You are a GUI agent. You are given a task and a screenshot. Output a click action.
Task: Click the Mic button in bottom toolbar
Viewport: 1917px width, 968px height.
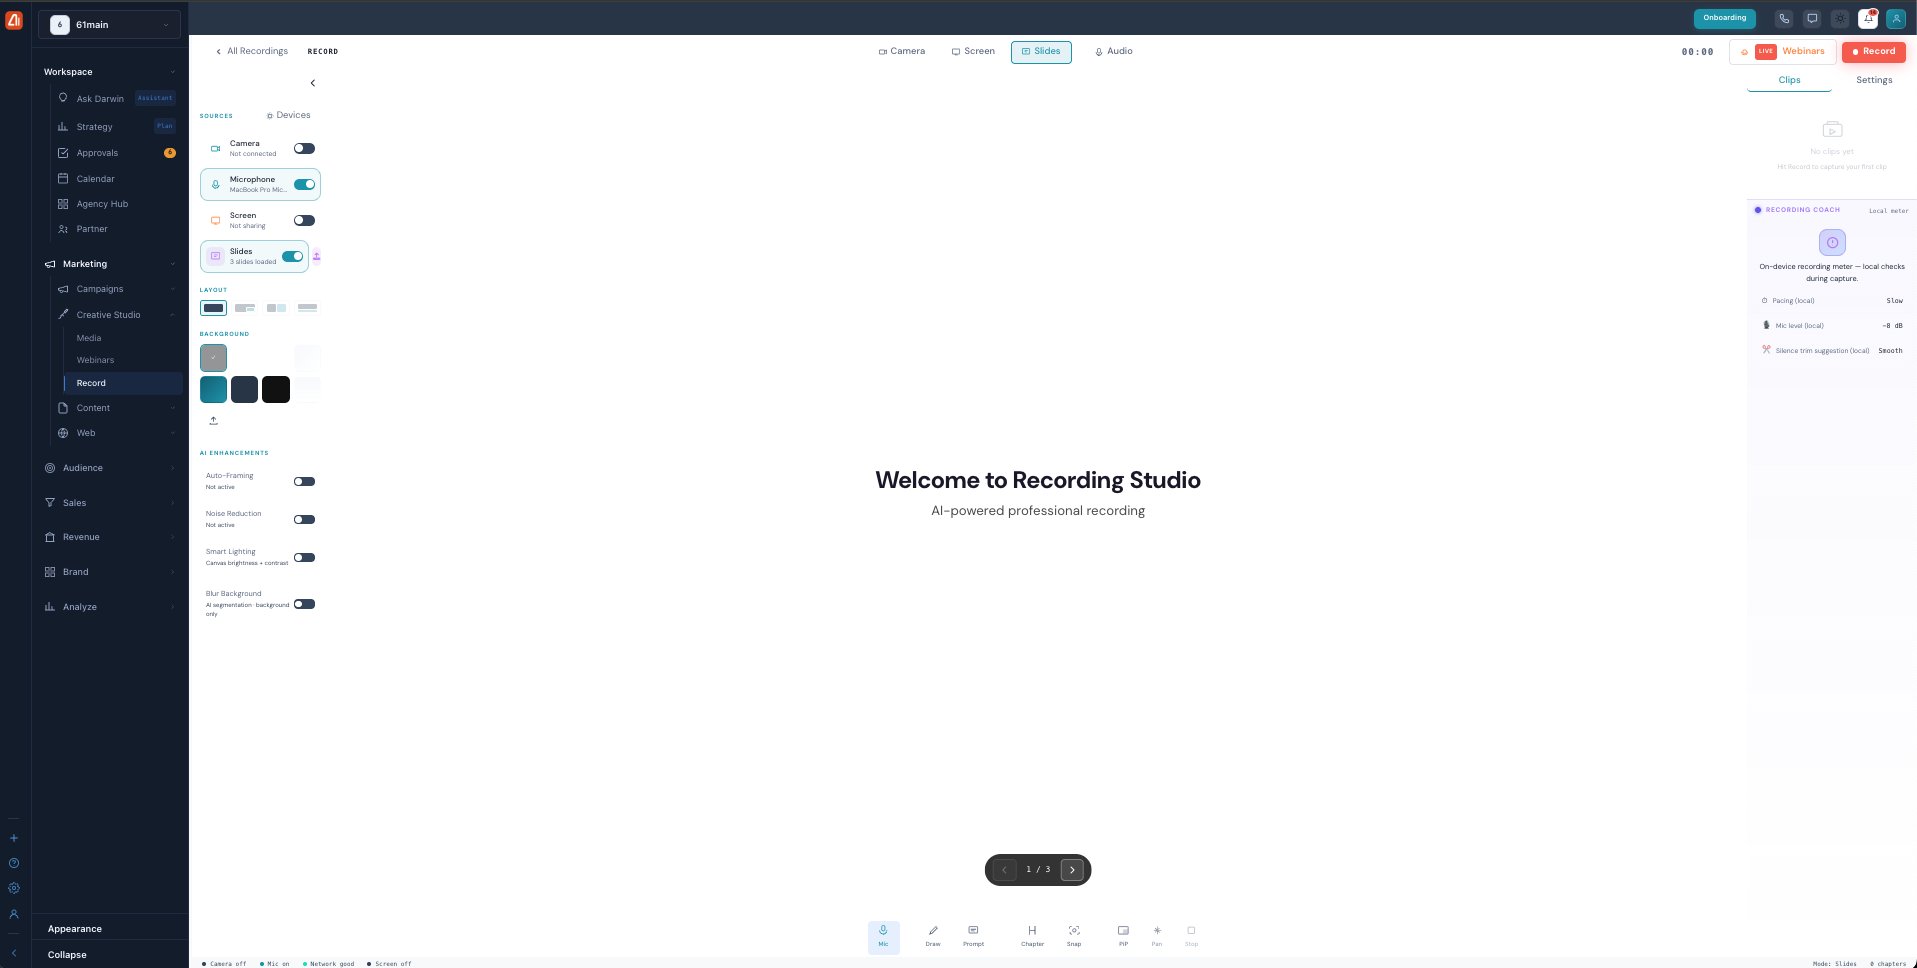883,937
